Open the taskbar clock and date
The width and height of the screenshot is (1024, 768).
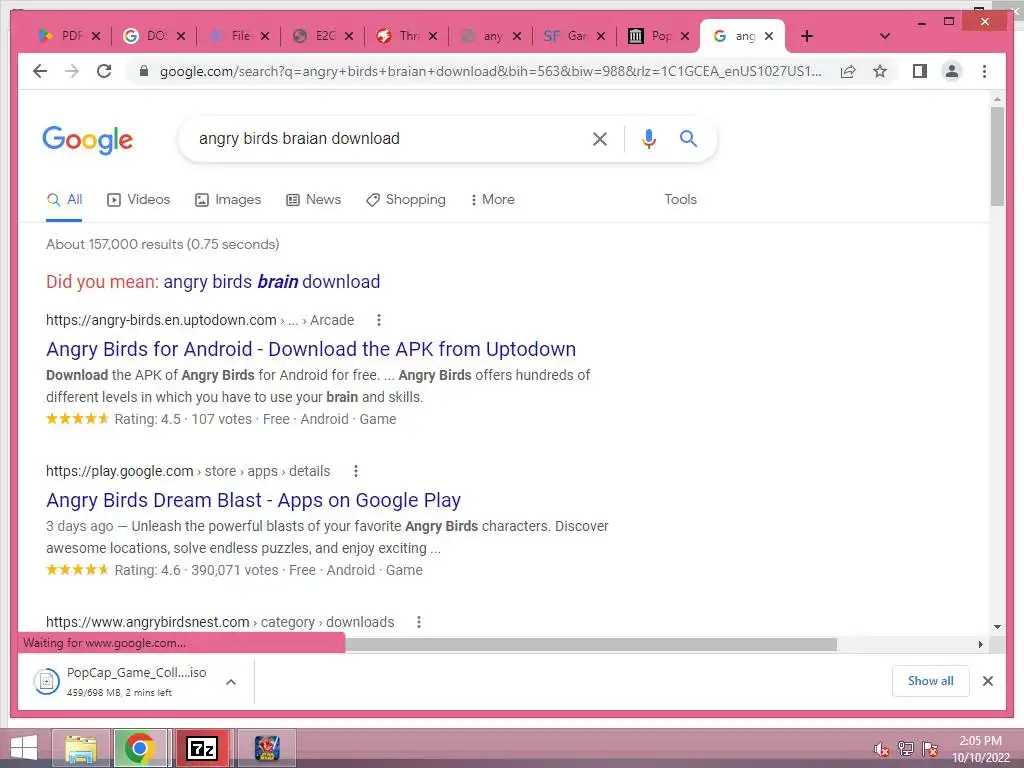tap(980, 749)
